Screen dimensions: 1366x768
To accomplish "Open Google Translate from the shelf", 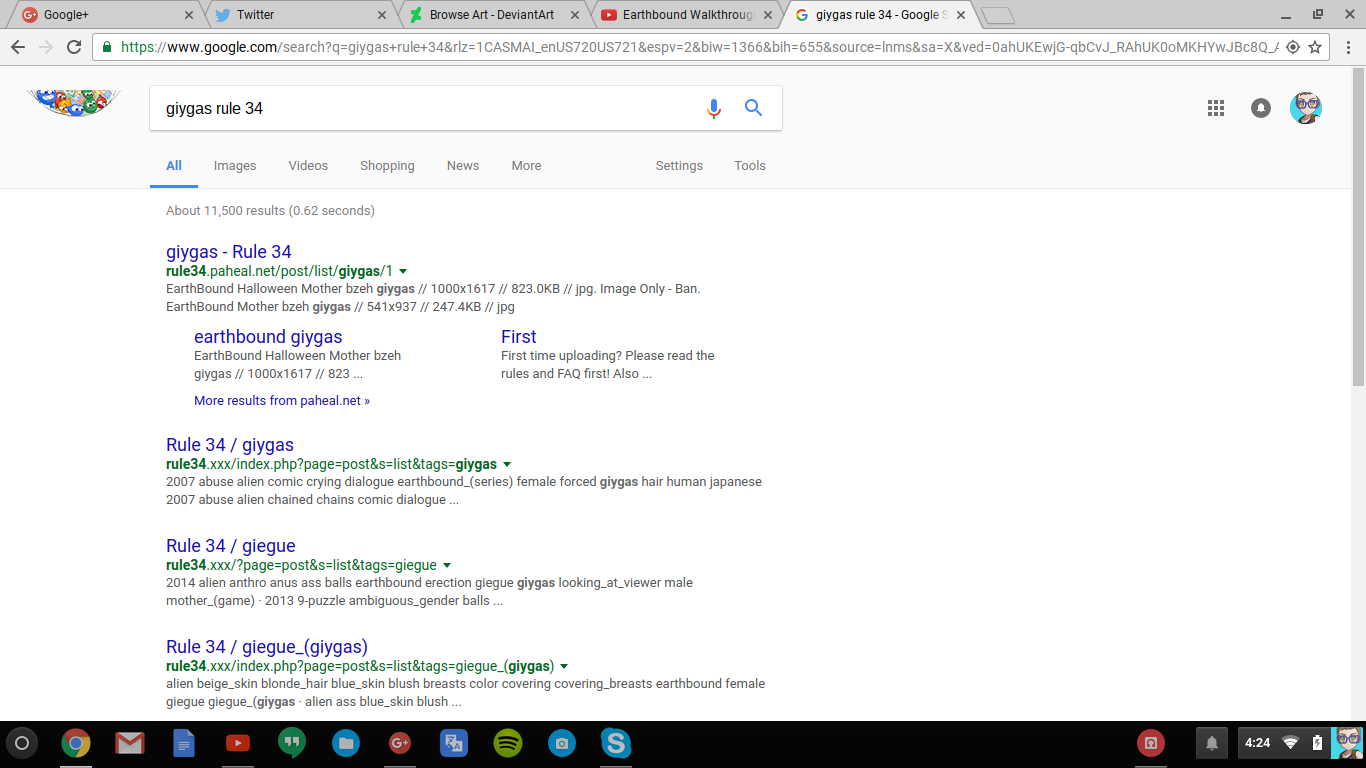I will pyautogui.click(x=454, y=743).
